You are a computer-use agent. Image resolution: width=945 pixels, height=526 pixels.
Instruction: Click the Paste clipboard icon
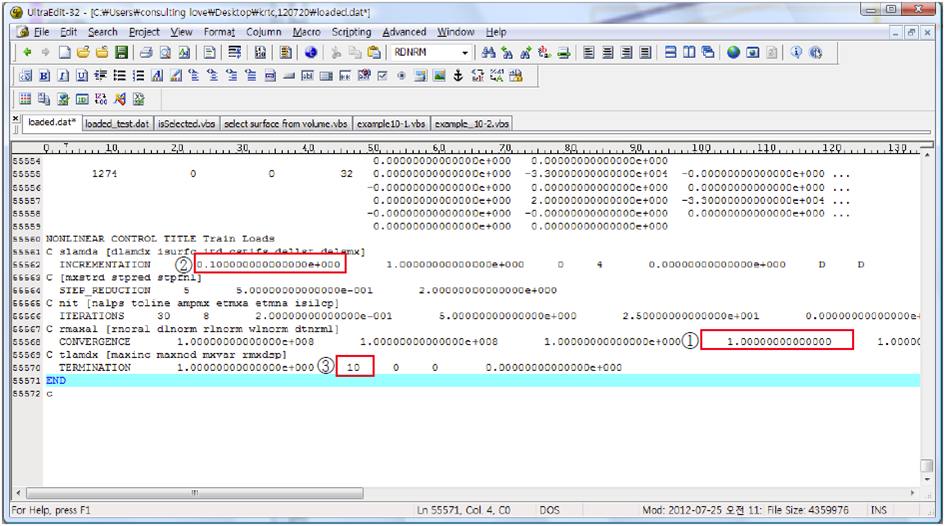click(x=374, y=53)
